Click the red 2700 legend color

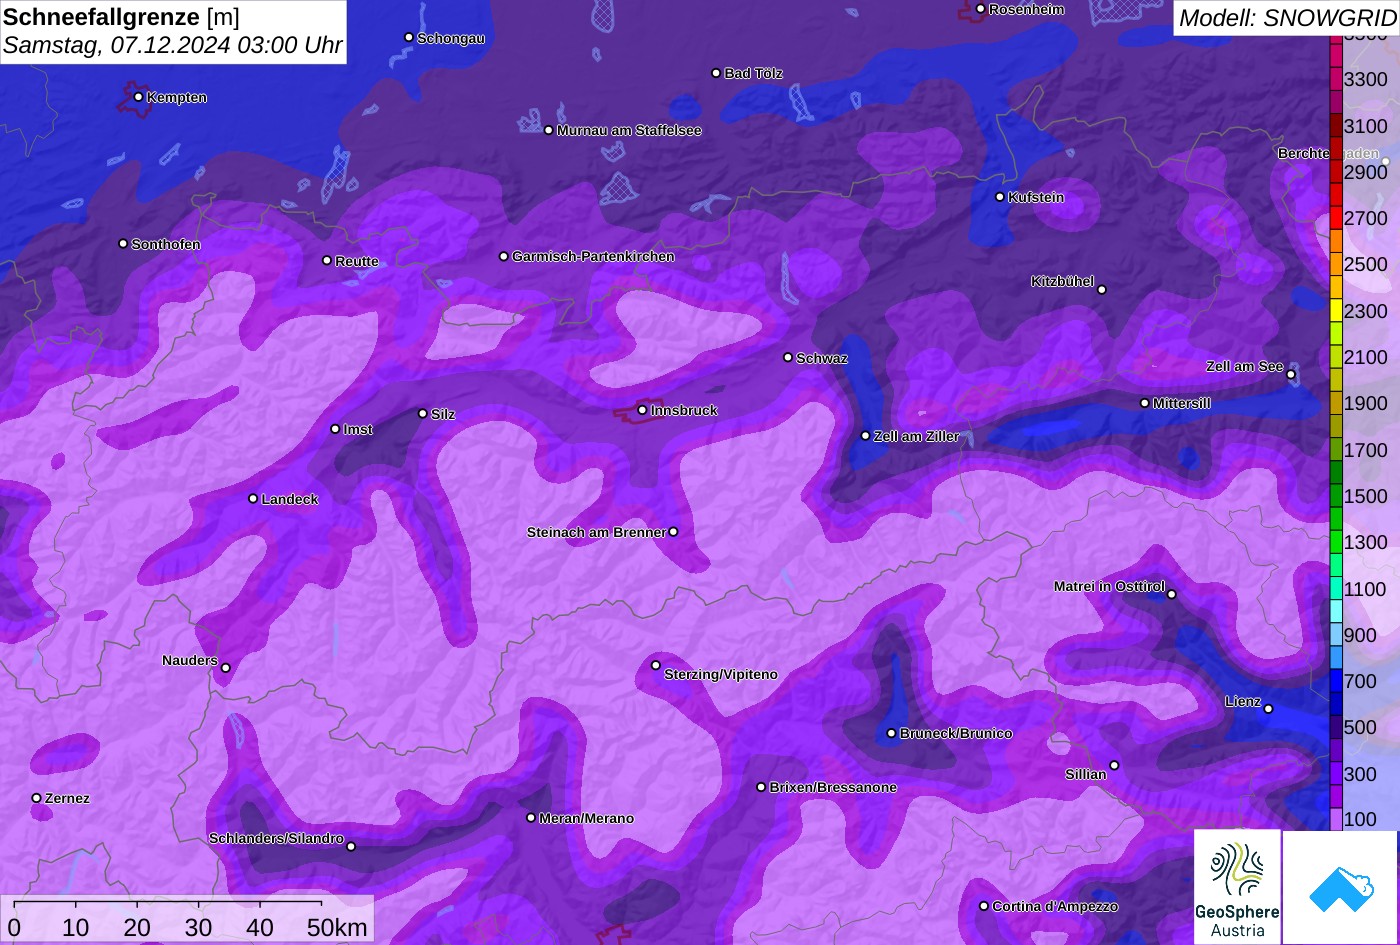click(1336, 218)
